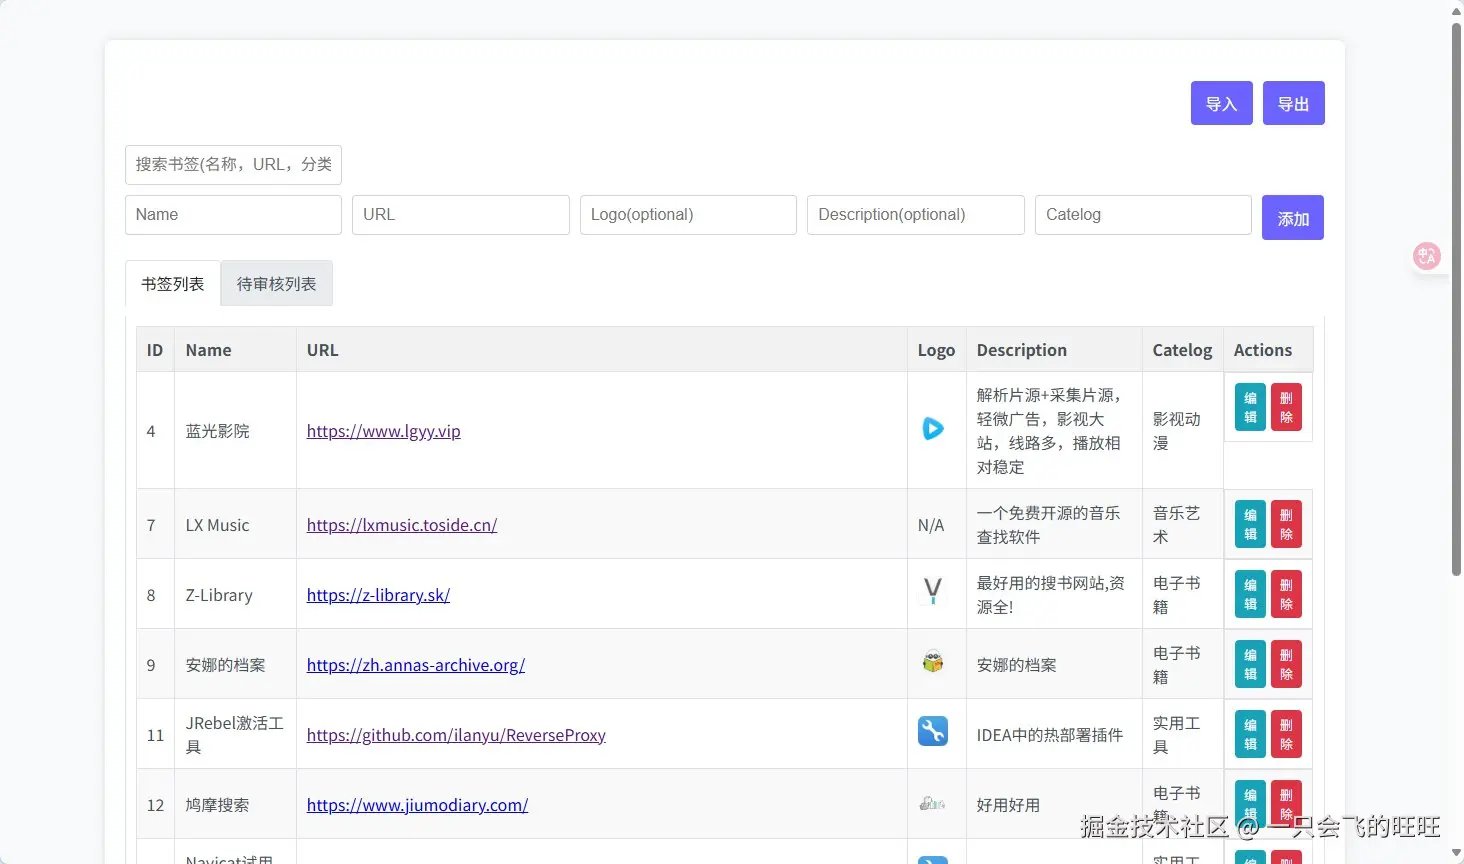Viewport: 1464px width, 864px height.
Task: Switch to the 待审核列表 tab
Action: (x=276, y=283)
